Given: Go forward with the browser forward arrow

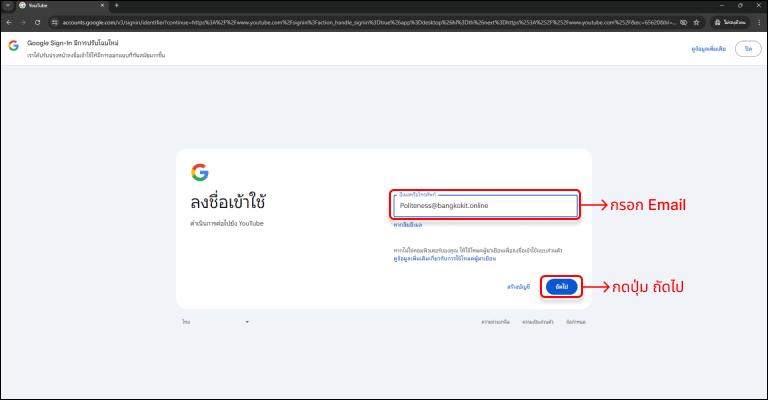Looking at the screenshot, I should pos(23,23).
